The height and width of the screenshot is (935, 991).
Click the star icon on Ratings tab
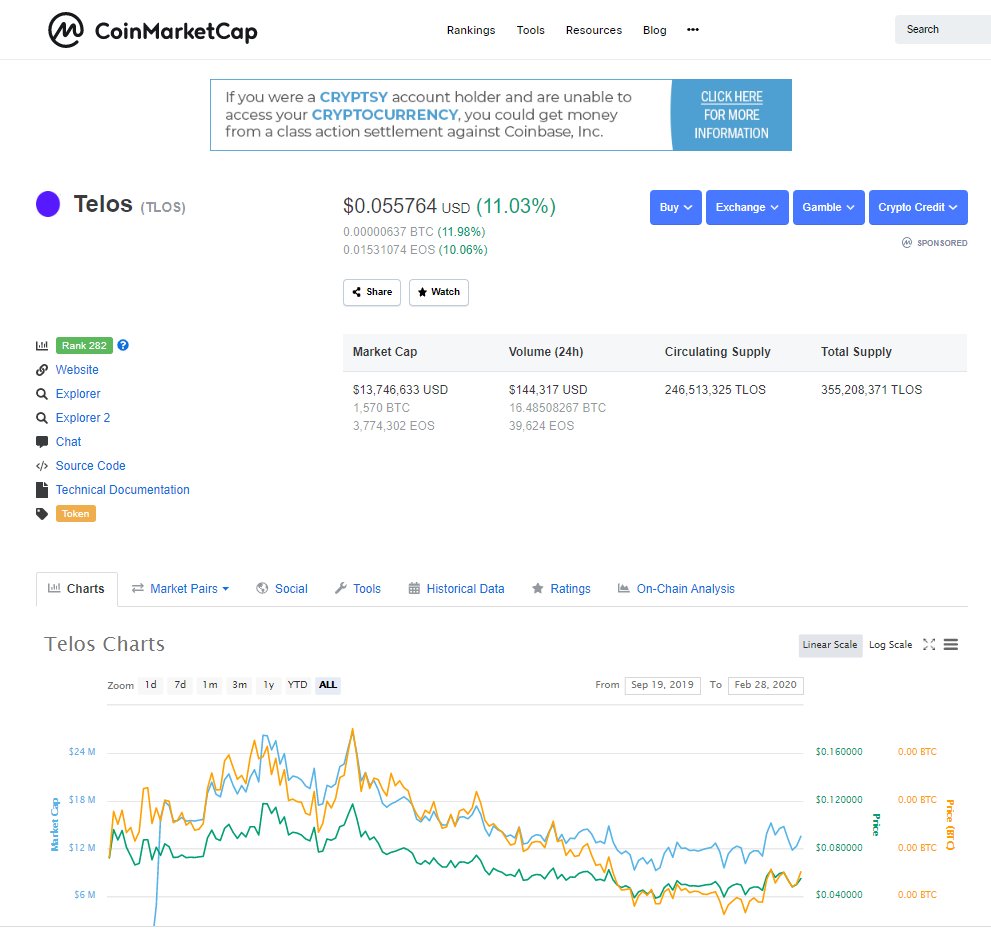point(538,588)
